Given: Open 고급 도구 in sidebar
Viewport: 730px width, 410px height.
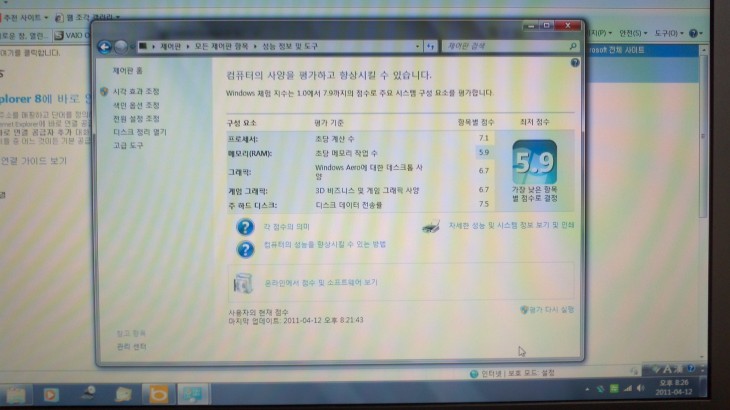Looking at the screenshot, I should coord(128,146).
